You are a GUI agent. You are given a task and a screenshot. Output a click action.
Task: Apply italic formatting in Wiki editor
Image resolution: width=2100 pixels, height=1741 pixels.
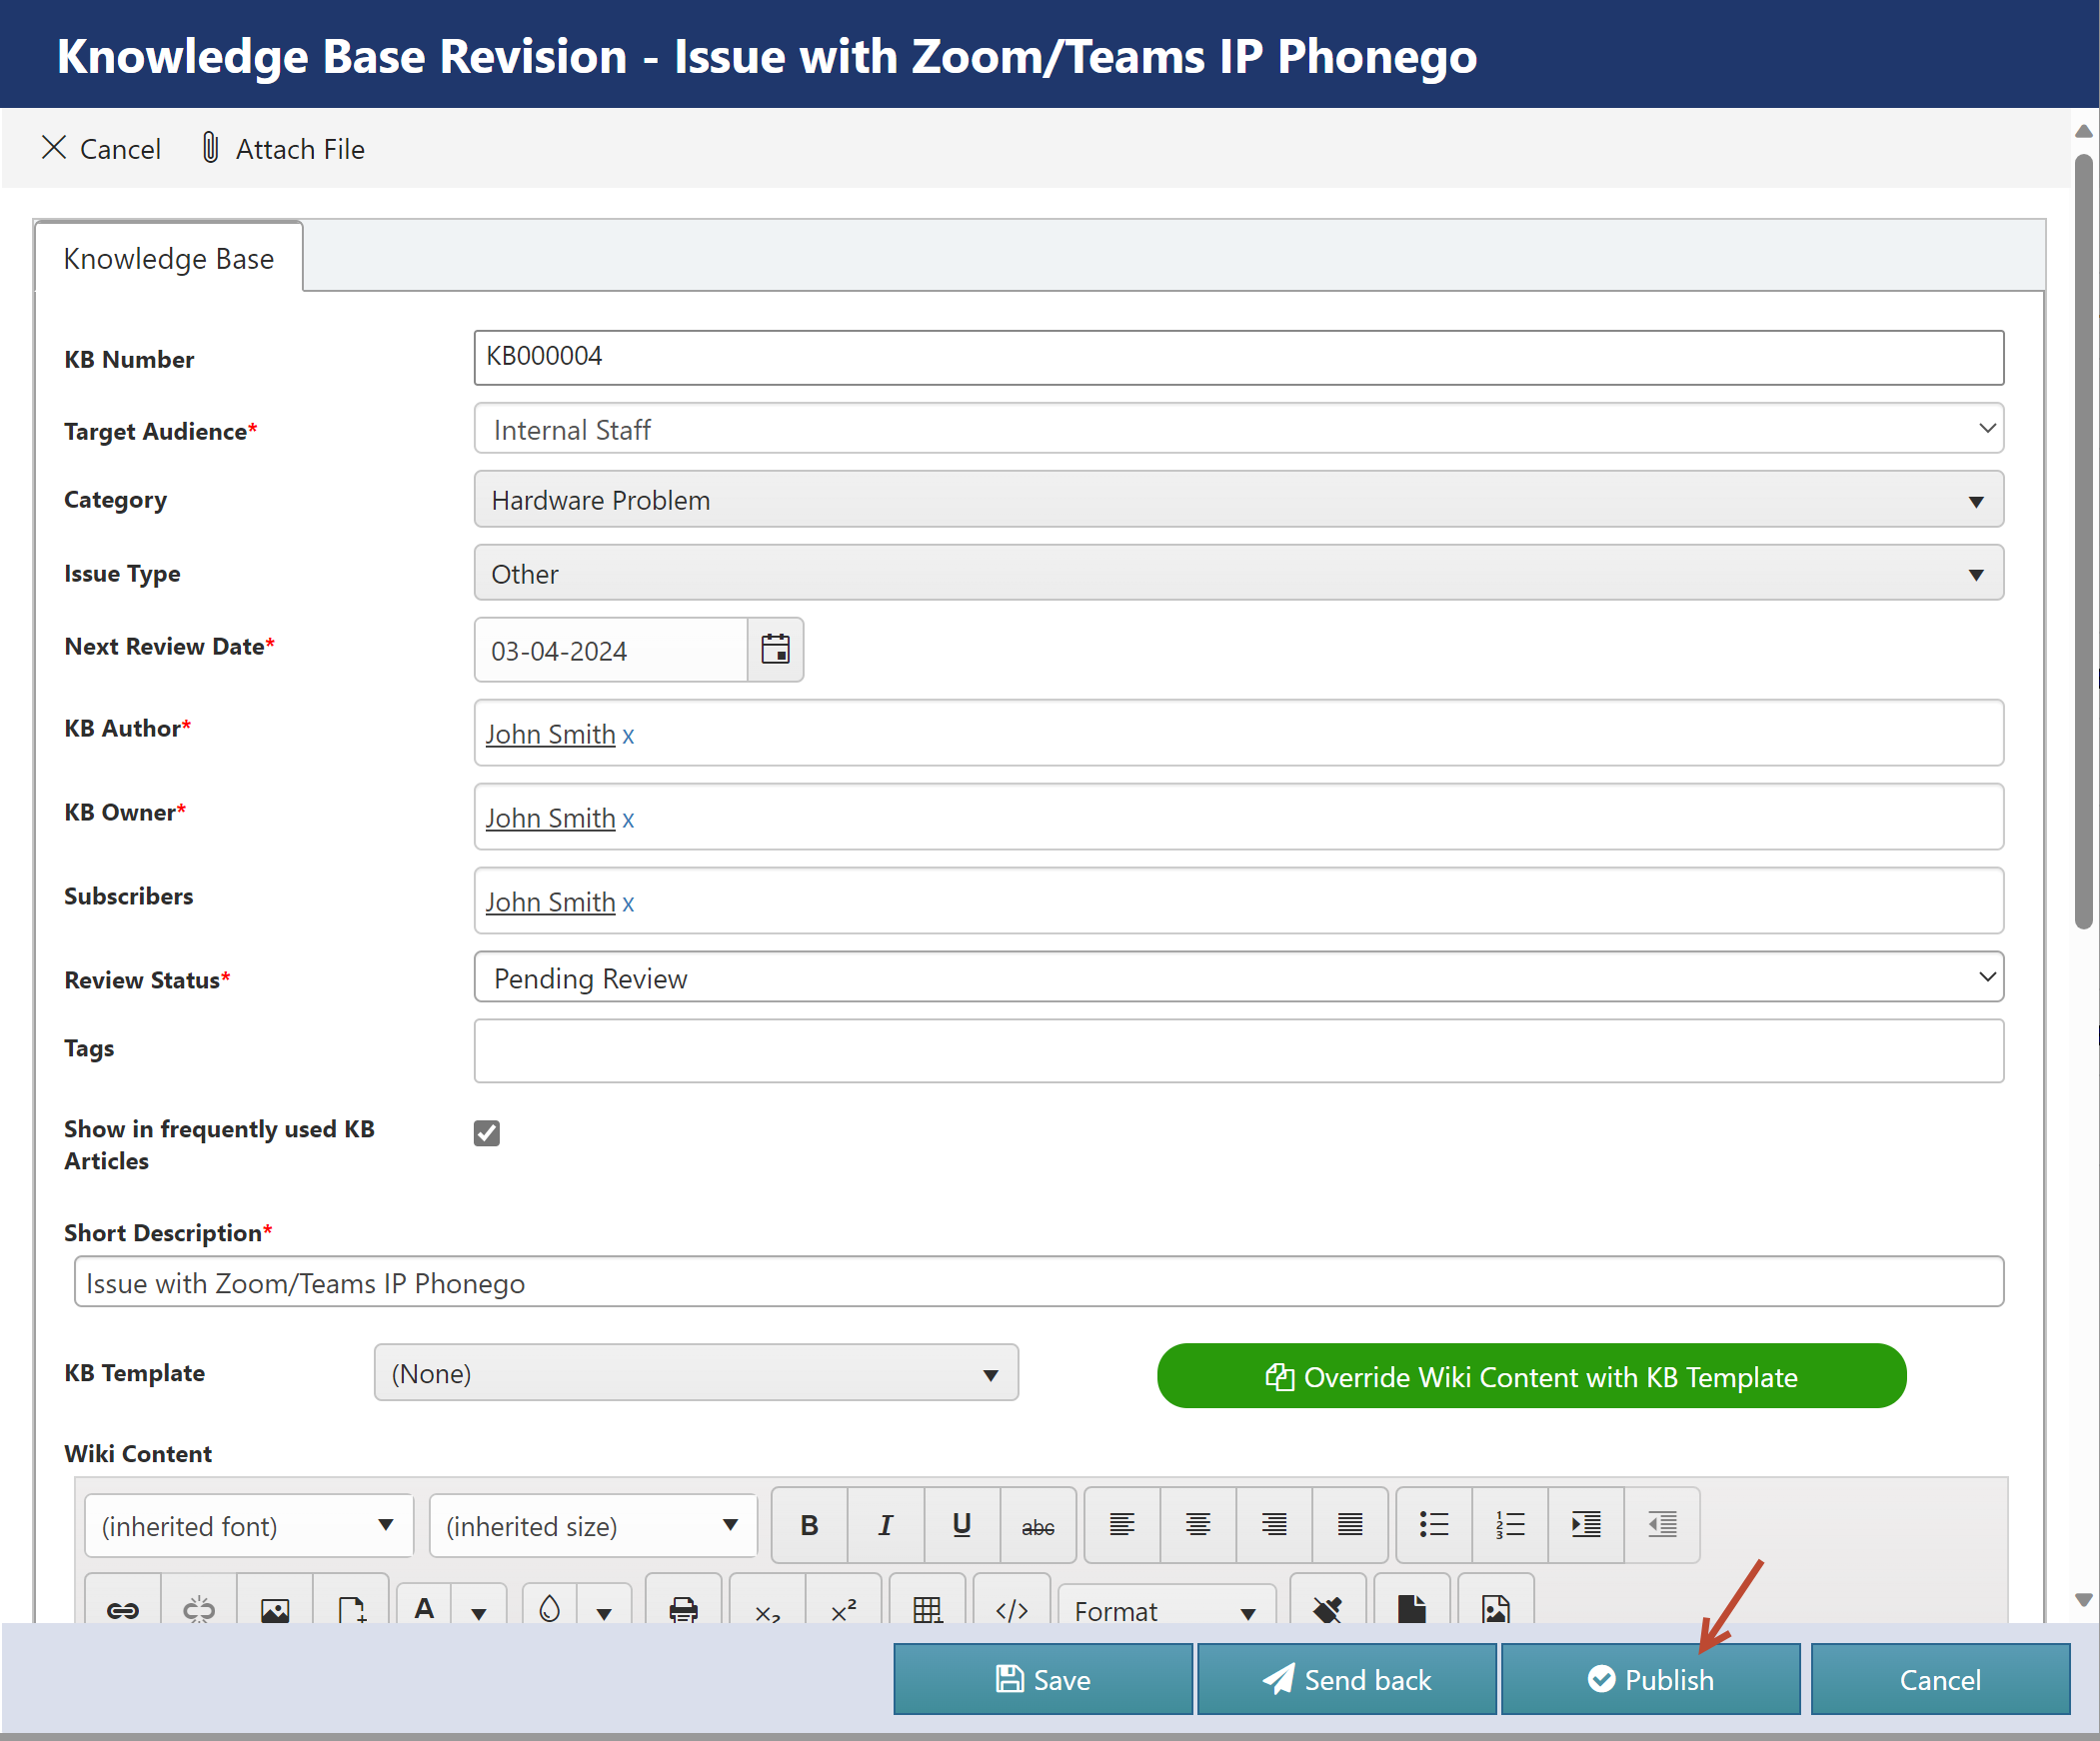[885, 1525]
